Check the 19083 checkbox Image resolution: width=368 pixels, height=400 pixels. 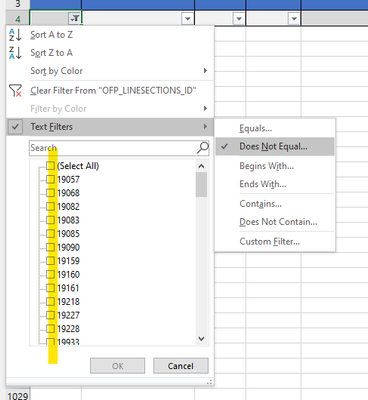[x=50, y=220]
